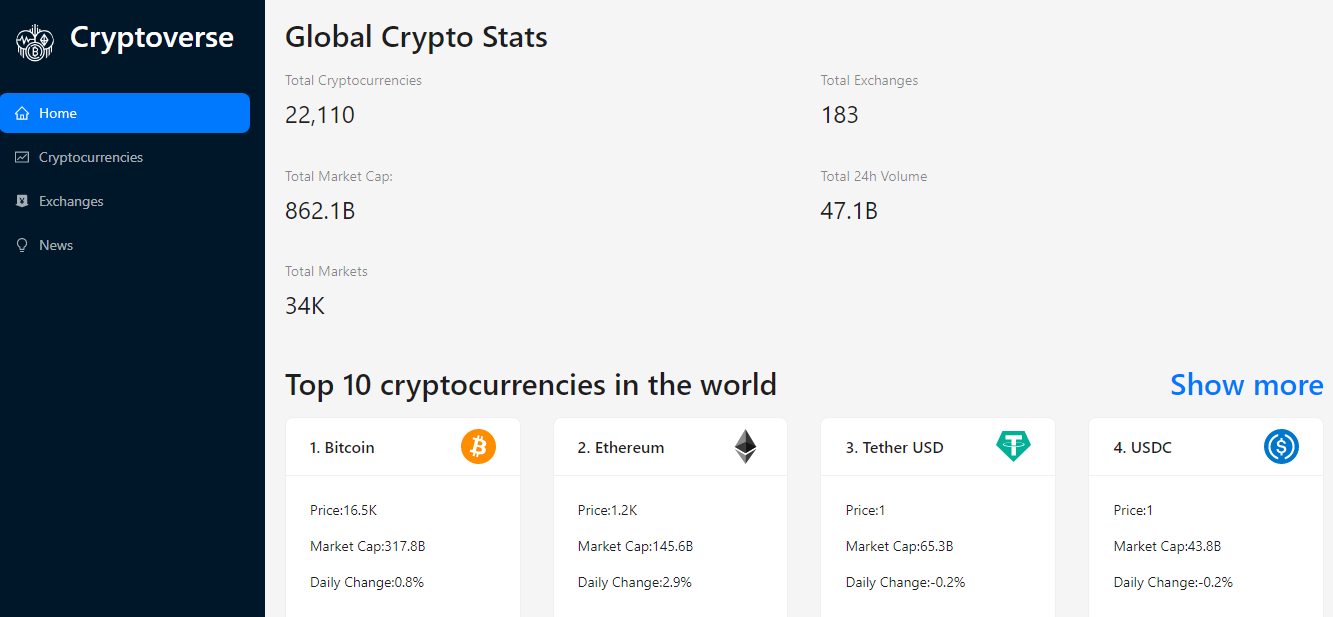Click Tether USD's Market Cap:65.3B text

[900, 546]
